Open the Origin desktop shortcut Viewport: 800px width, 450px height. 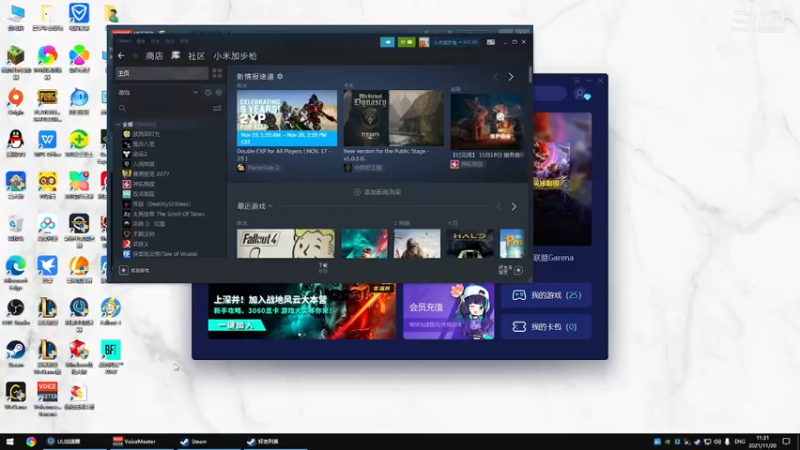(16, 101)
